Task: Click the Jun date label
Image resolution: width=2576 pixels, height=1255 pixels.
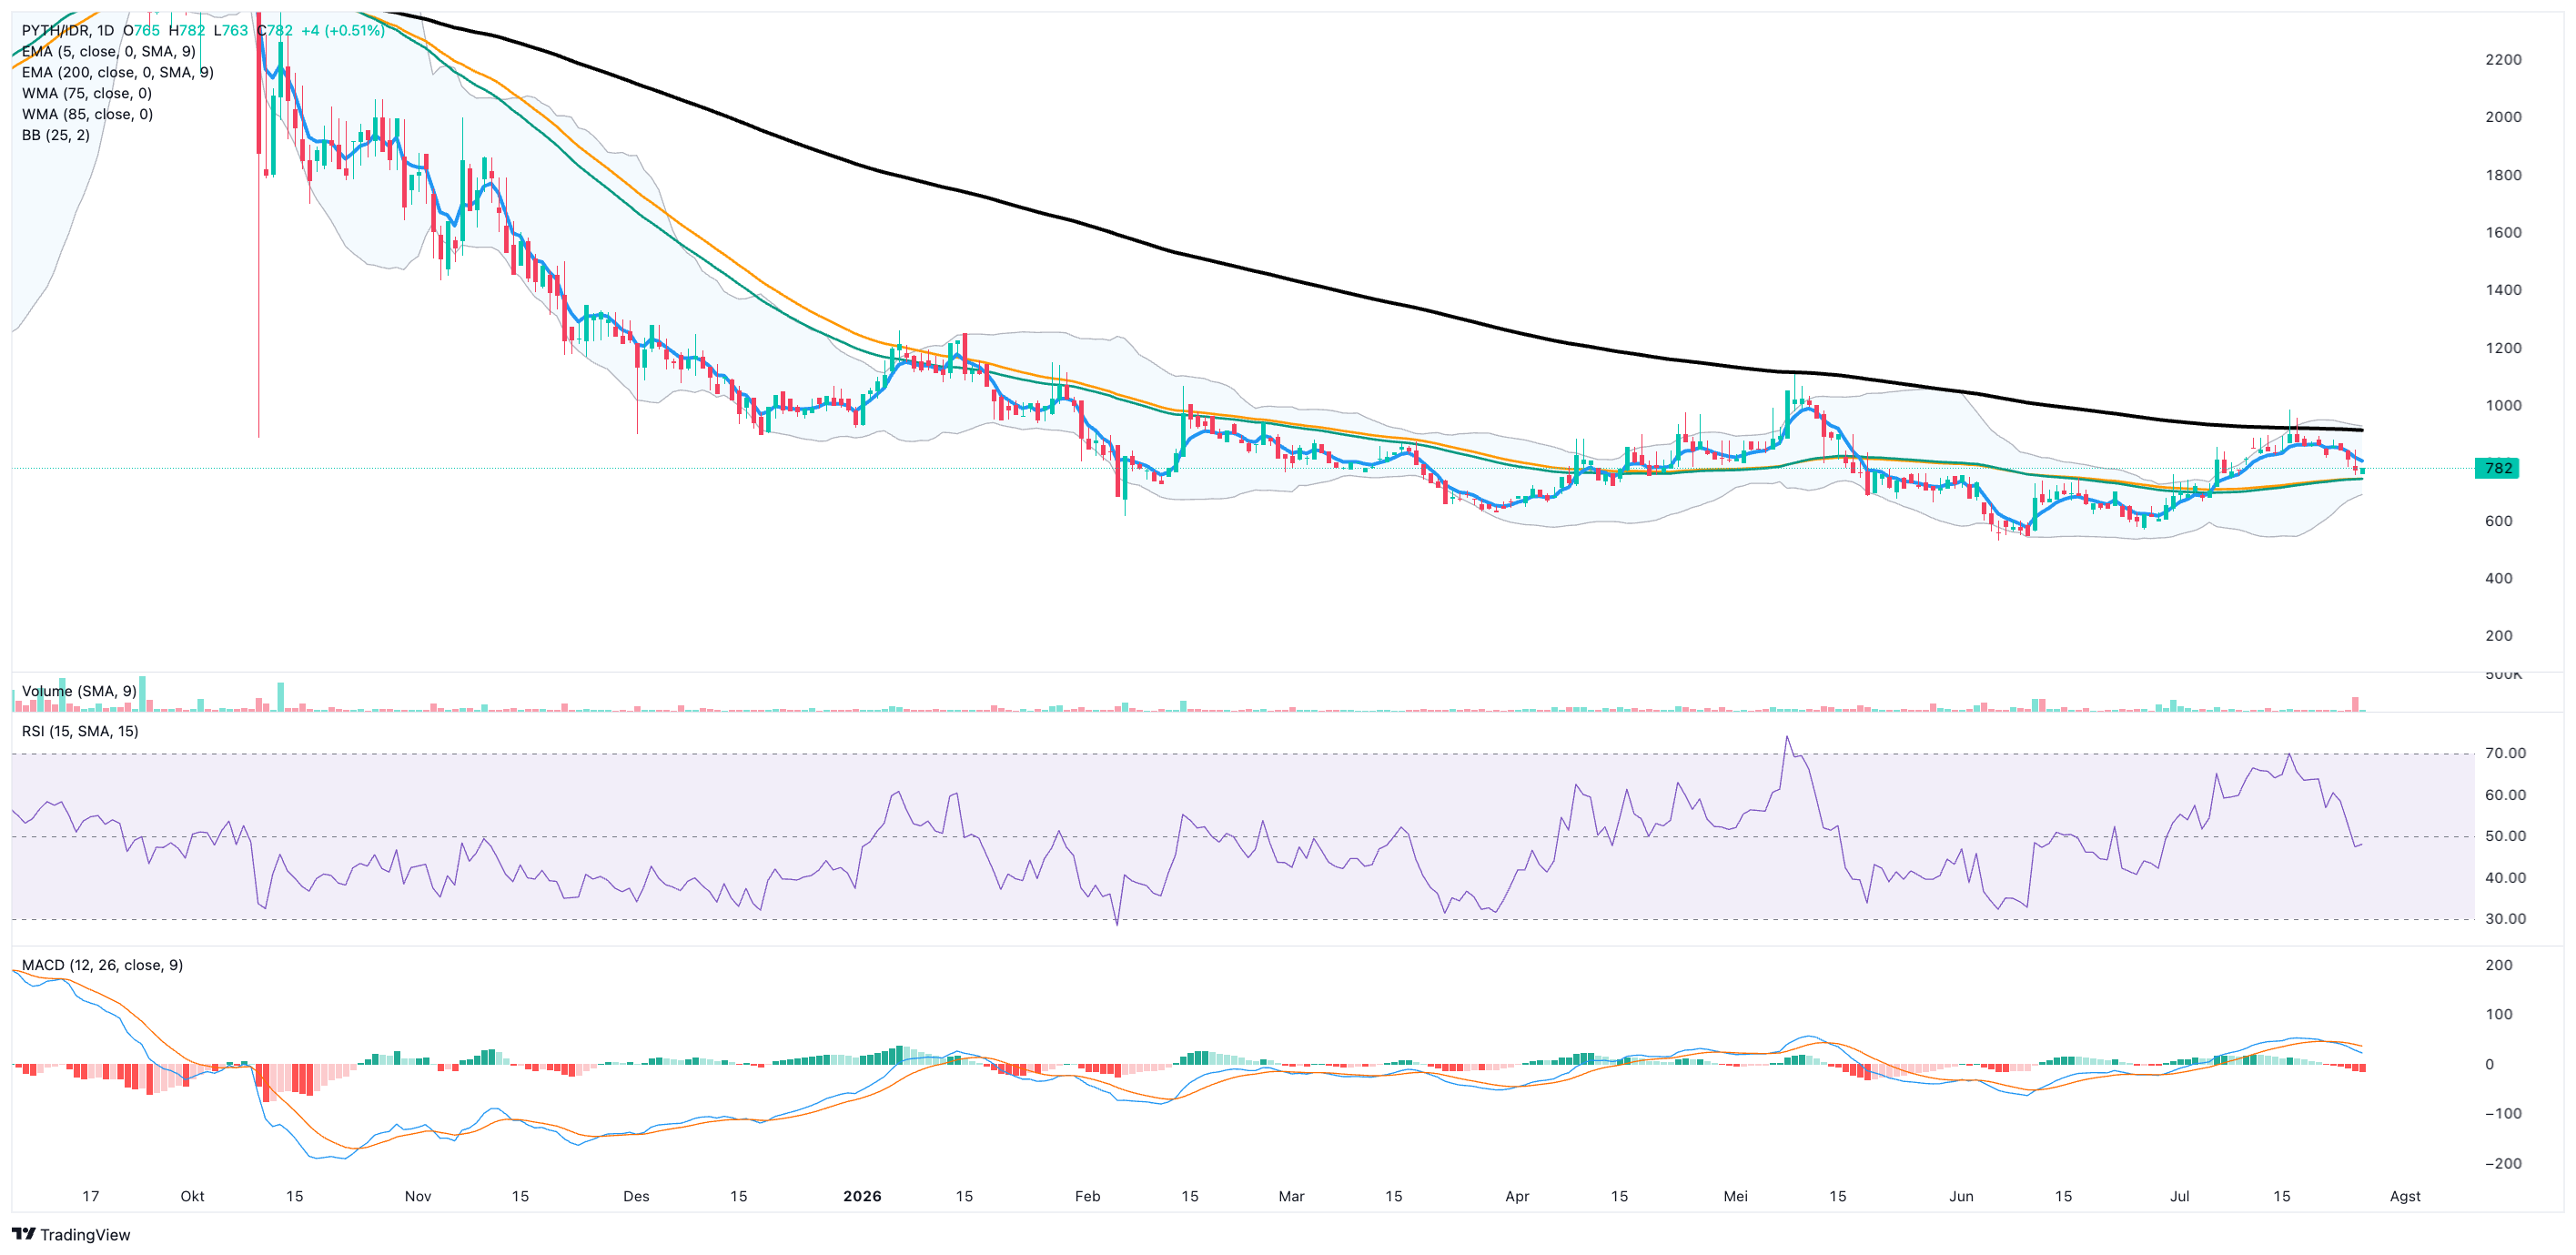Action: tap(1961, 1197)
